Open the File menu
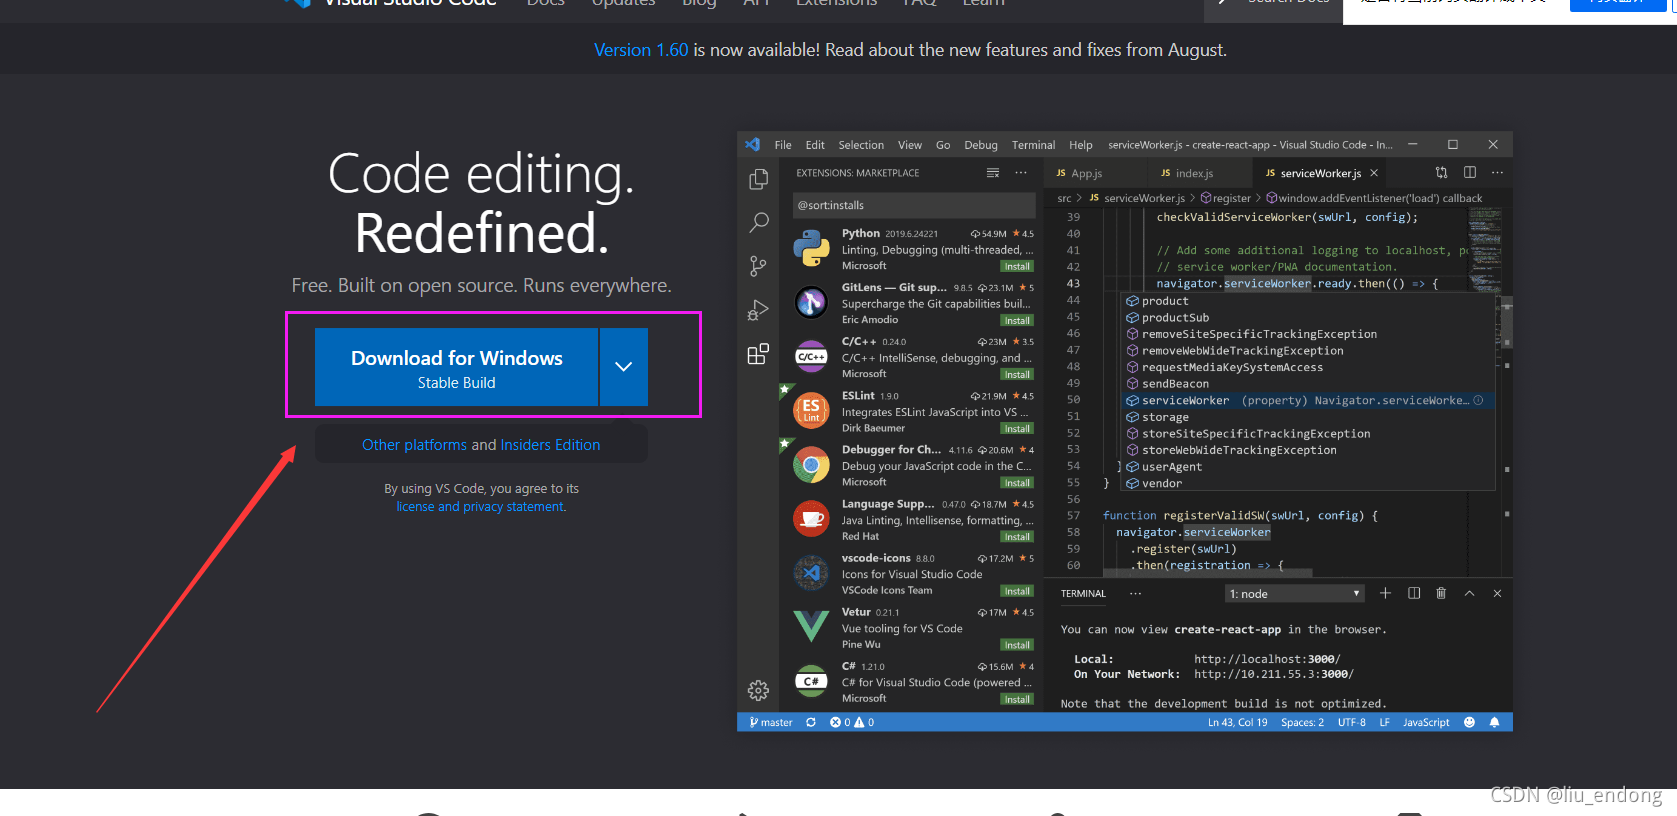Screen dimensions: 1677x816 [783, 145]
